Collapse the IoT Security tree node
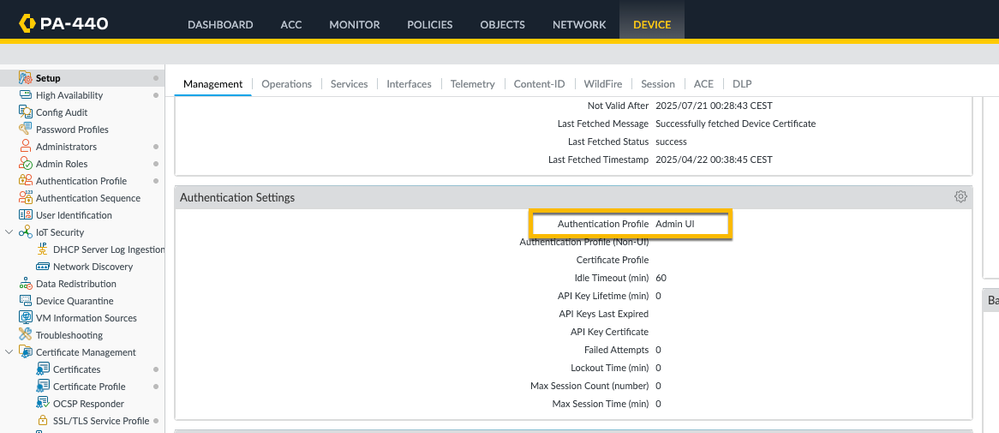The height and width of the screenshot is (433, 999). pyautogui.click(x=10, y=232)
